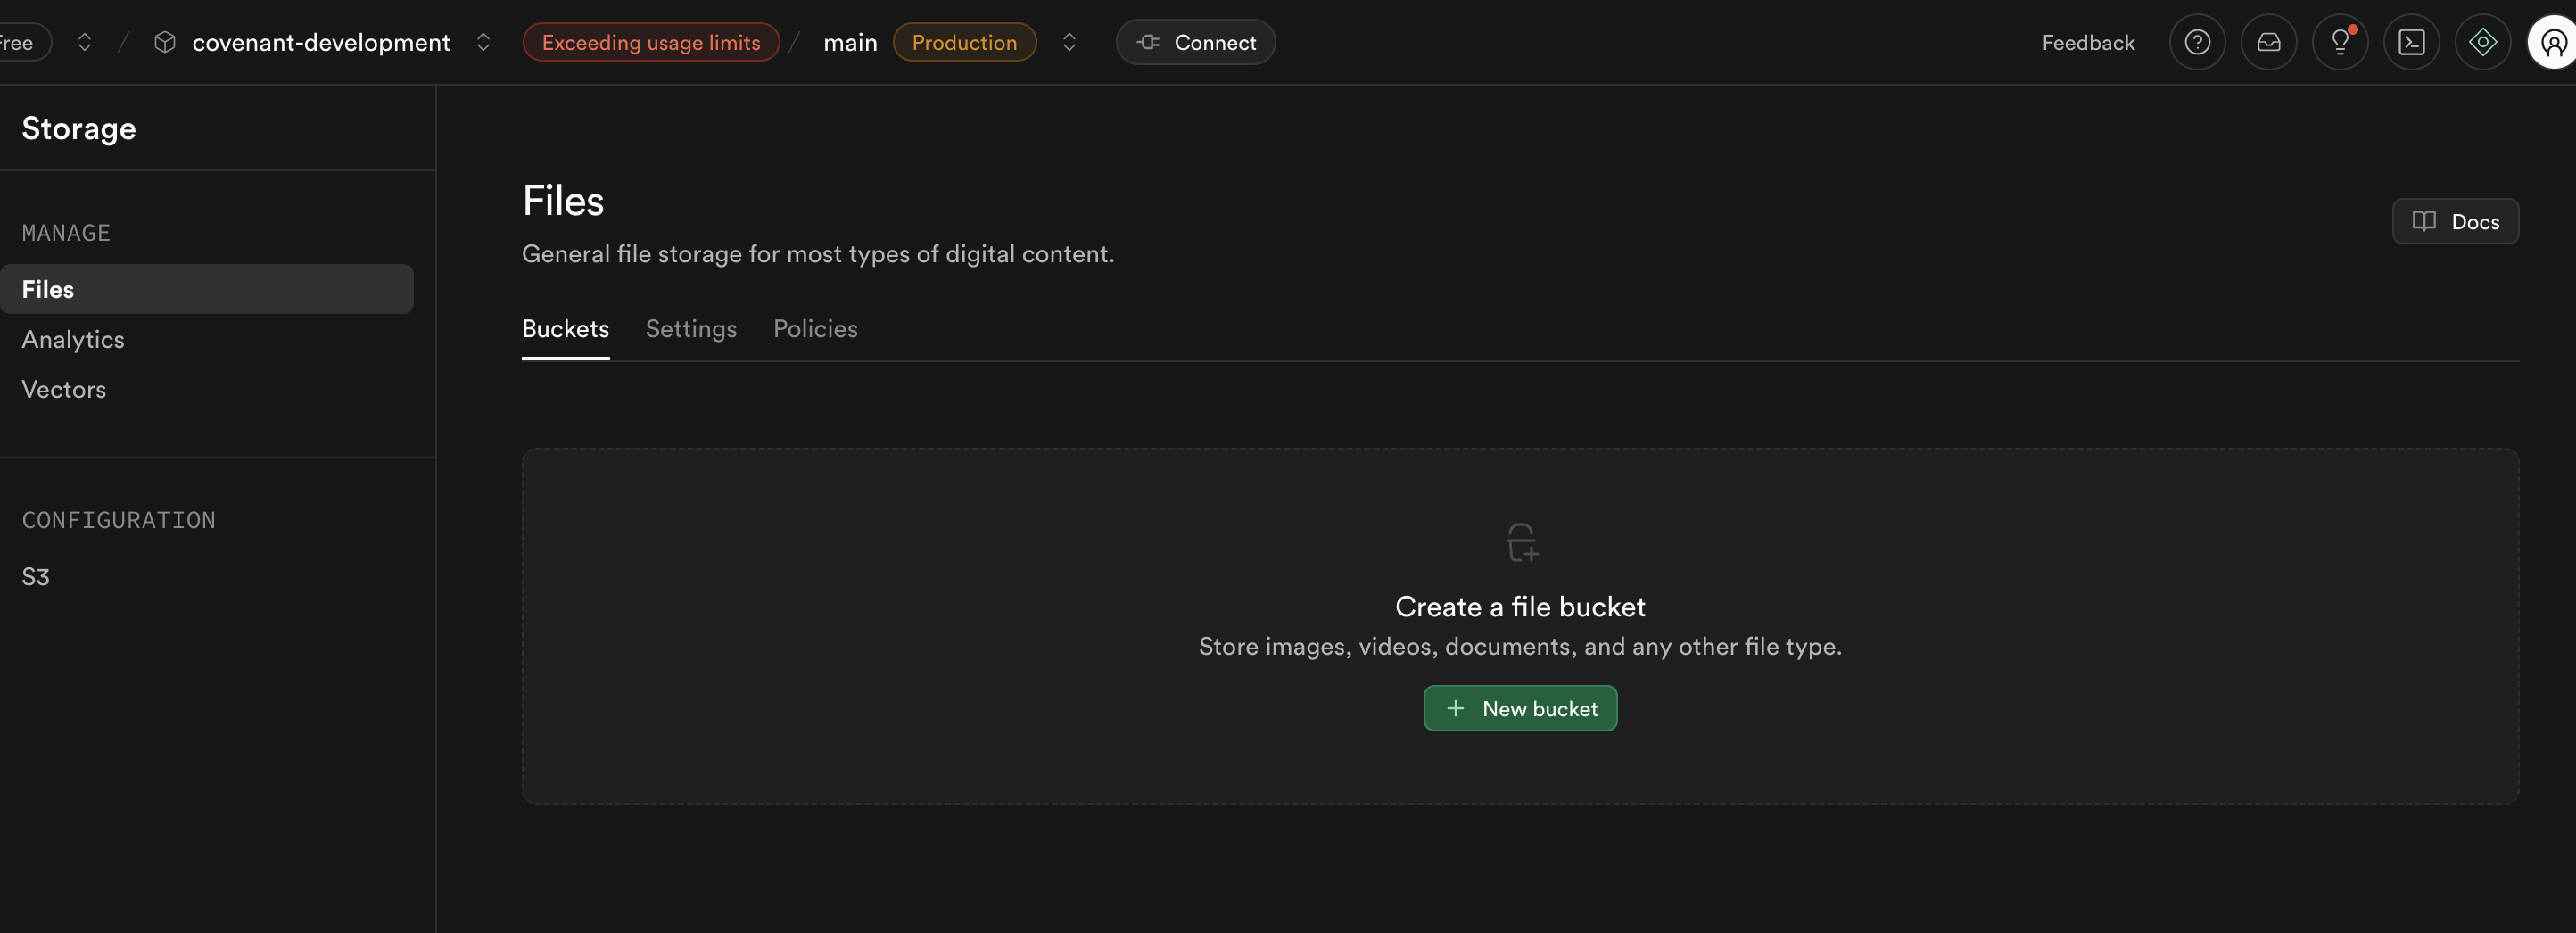The width and height of the screenshot is (2576, 933).
Task: Expand the organization switcher chevron
Action: [85, 42]
